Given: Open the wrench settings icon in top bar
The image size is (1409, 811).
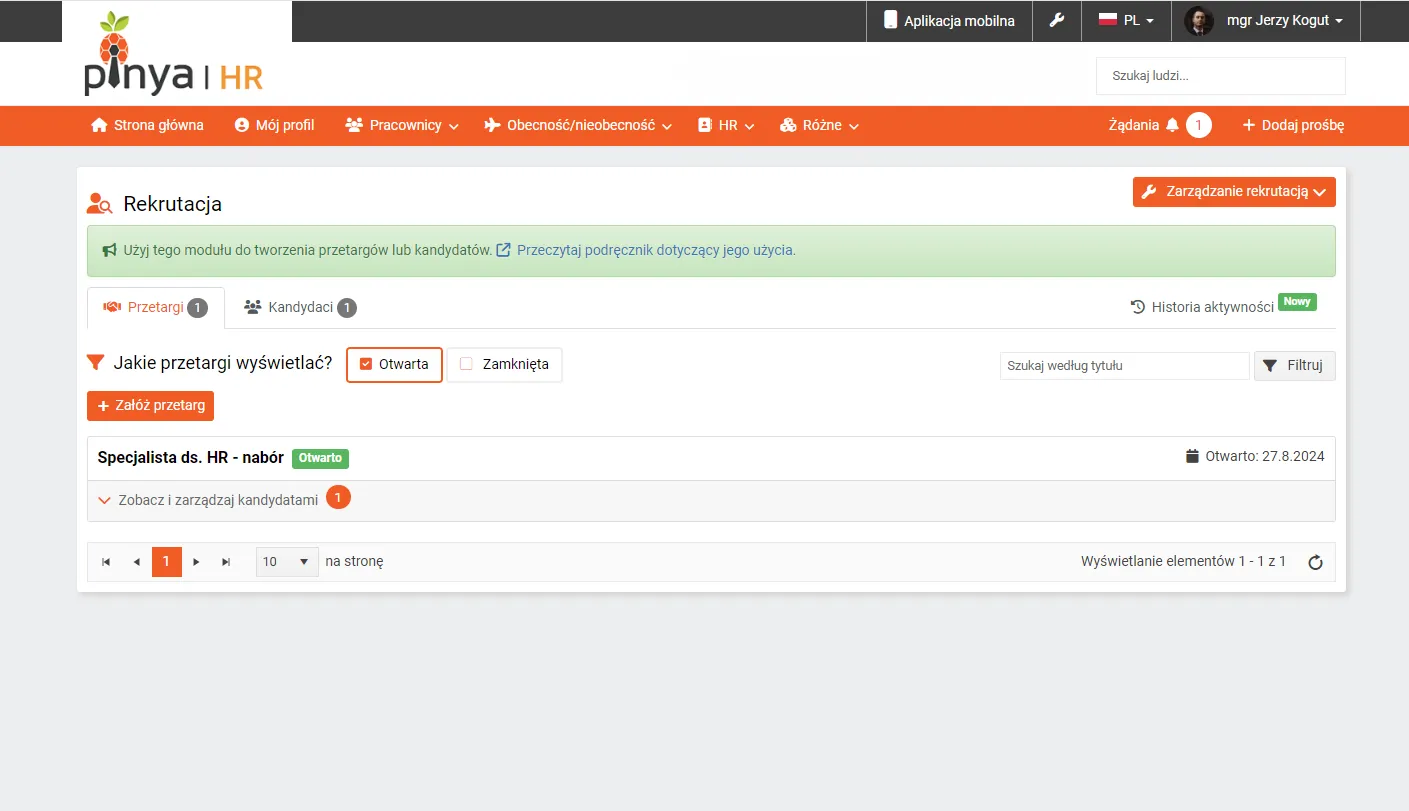Looking at the screenshot, I should [x=1057, y=20].
